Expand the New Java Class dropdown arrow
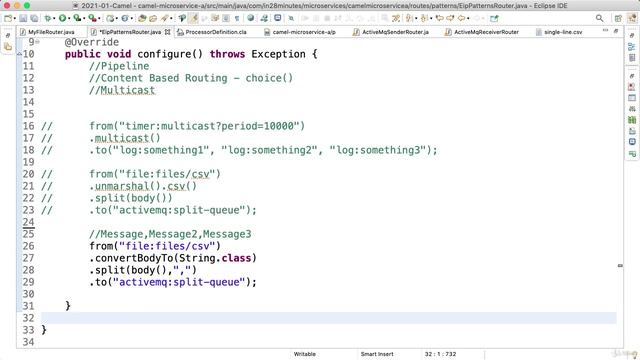The width and height of the screenshot is (640, 360). (x=131, y=18)
